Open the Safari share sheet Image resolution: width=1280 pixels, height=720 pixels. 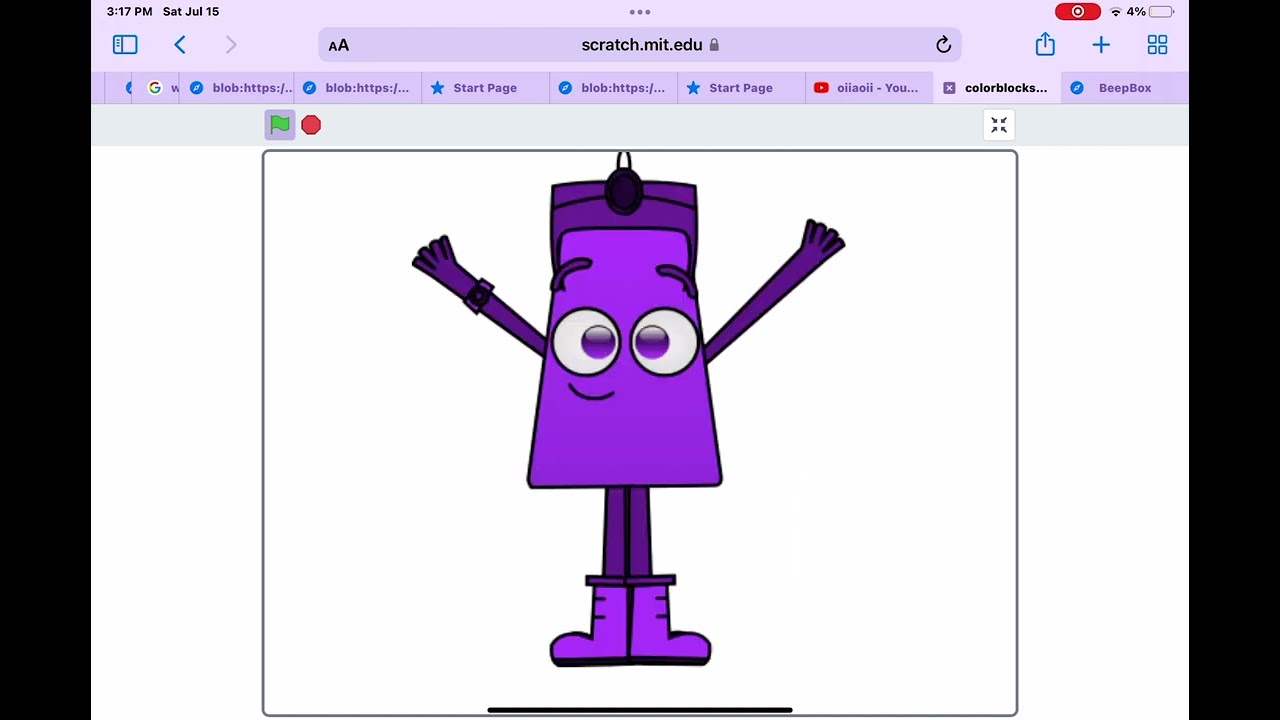pyautogui.click(x=1045, y=44)
